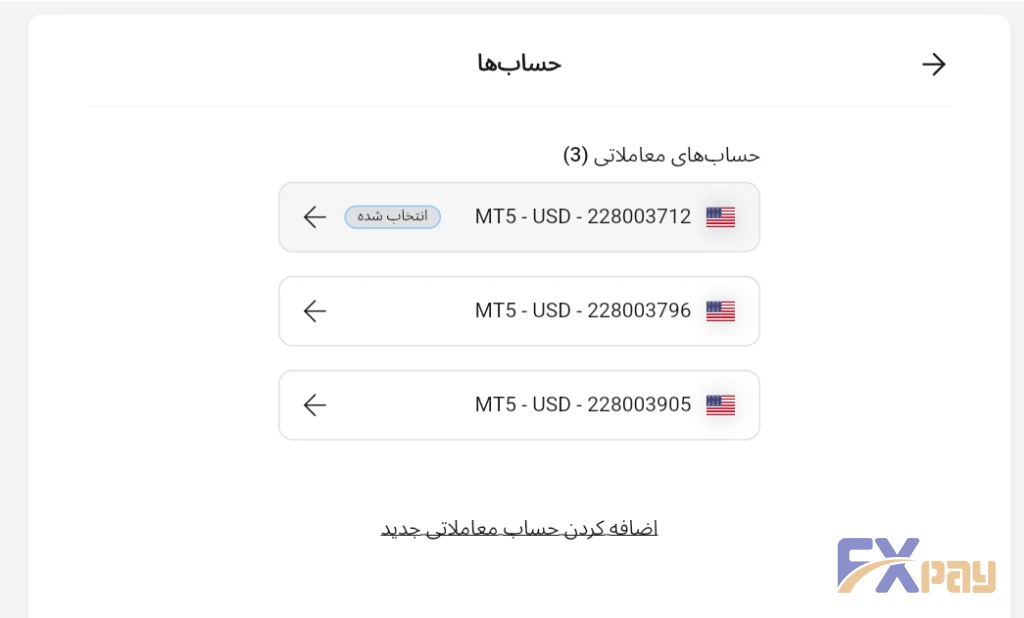Click the back arrow beside the page title
Screen dimensions: 1024x618
[933, 64]
